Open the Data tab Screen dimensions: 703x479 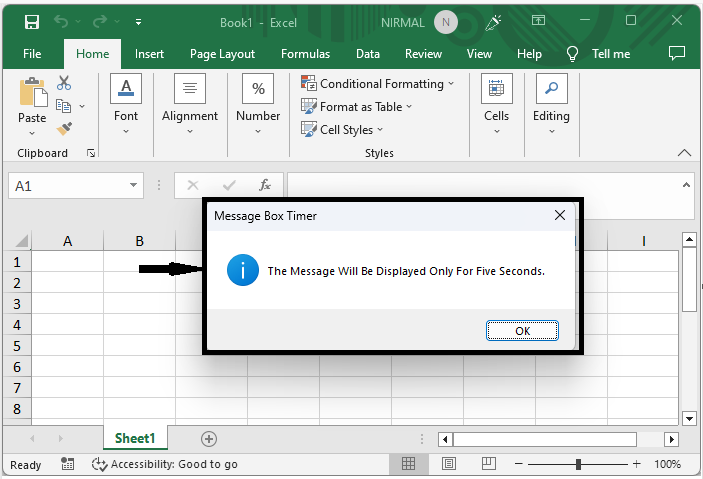pyautogui.click(x=368, y=54)
